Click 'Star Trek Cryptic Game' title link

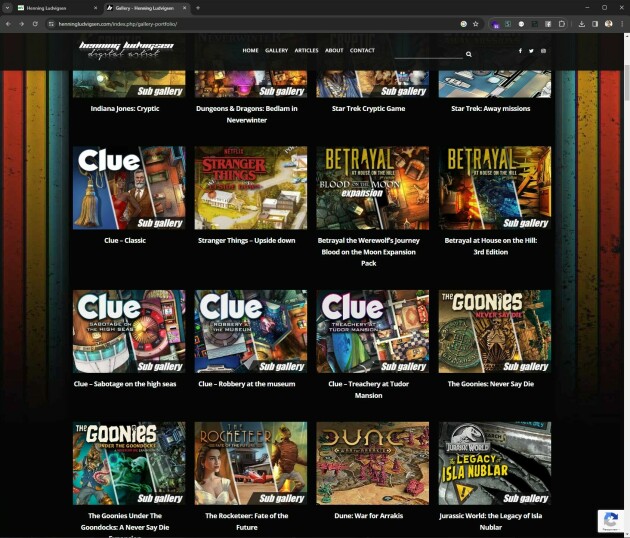click(368, 108)
